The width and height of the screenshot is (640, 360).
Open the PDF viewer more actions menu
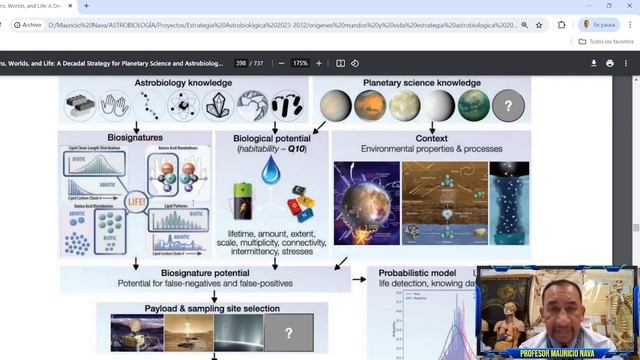tap(626, 63)
